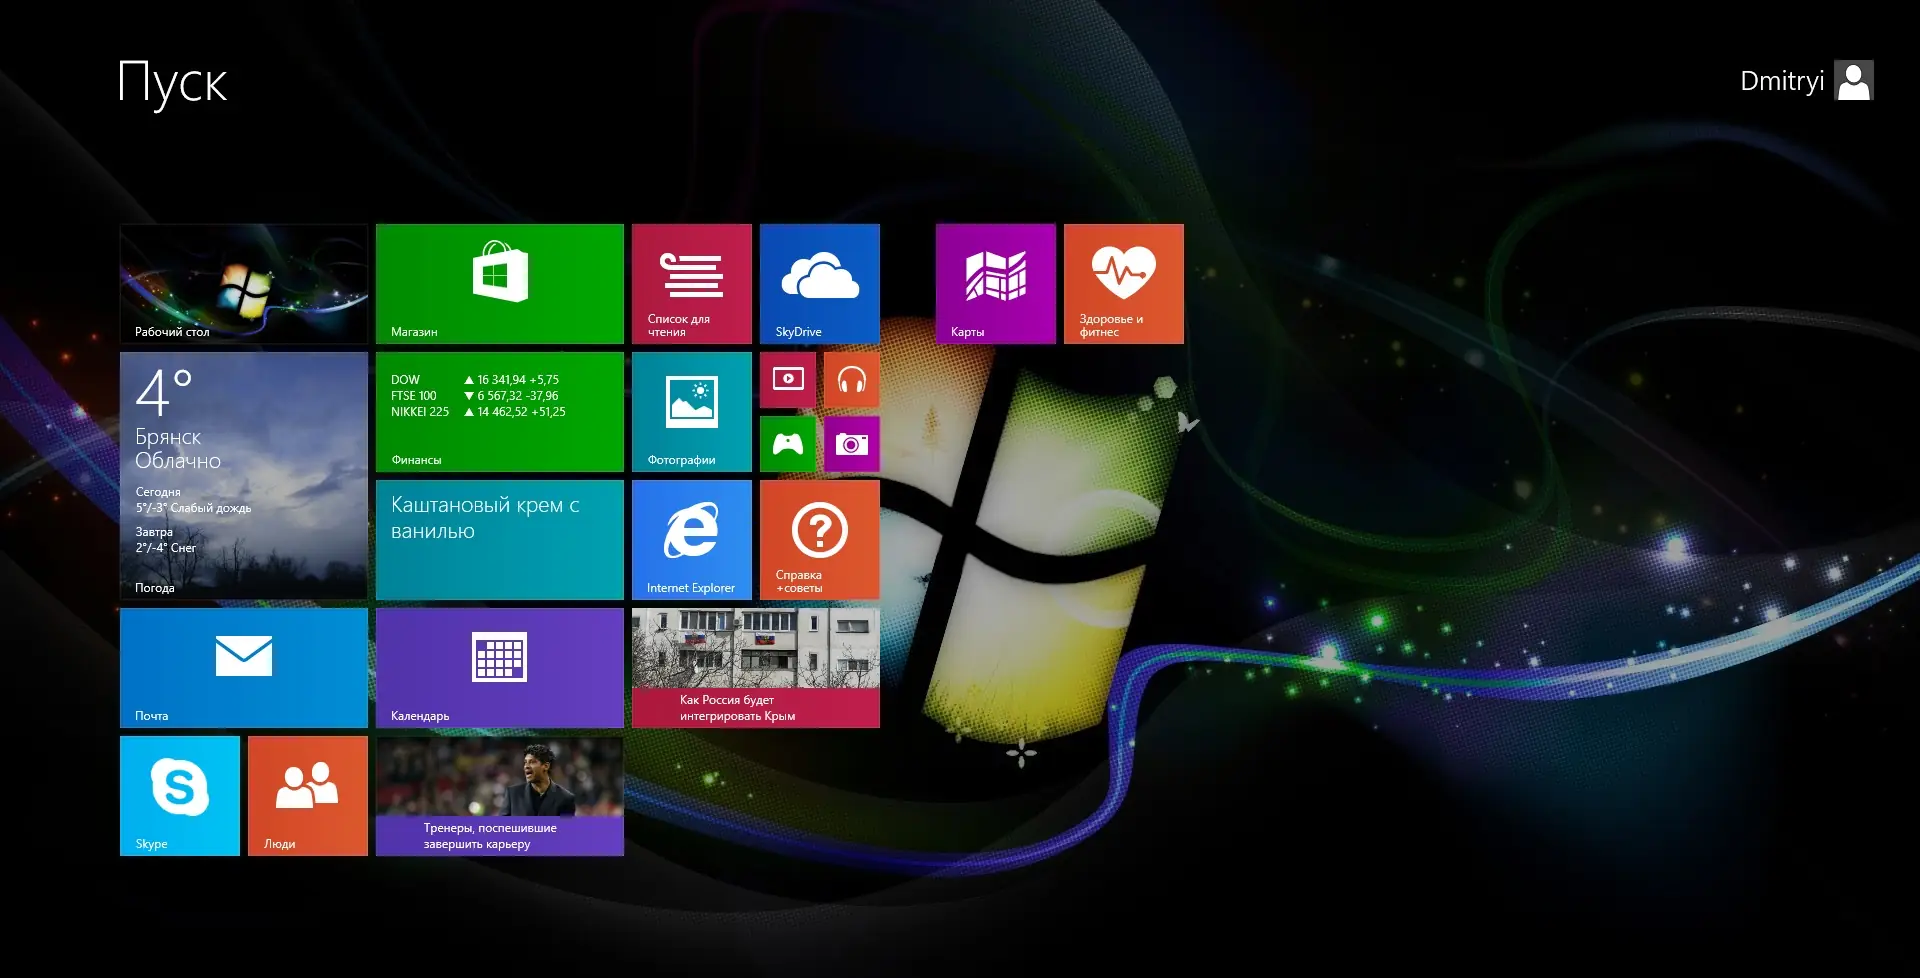Click the NIKKEI 225 index row

(x=478, y=412)
